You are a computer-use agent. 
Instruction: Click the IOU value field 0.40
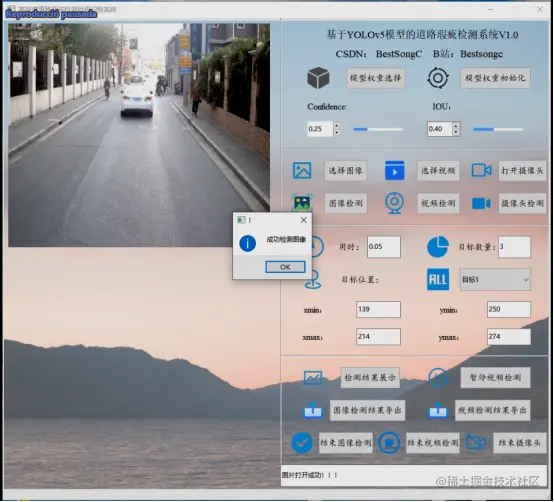coord(440,129)
